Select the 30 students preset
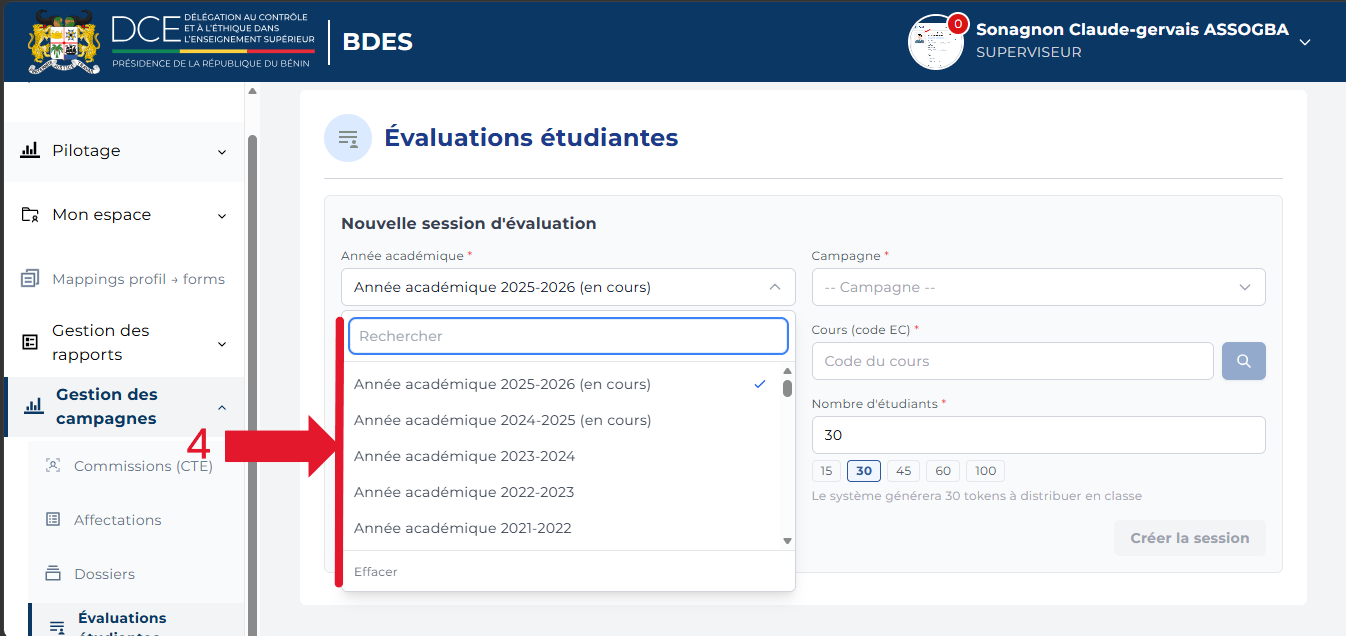This screenshot has width=1346, height=636. (864, 471)
